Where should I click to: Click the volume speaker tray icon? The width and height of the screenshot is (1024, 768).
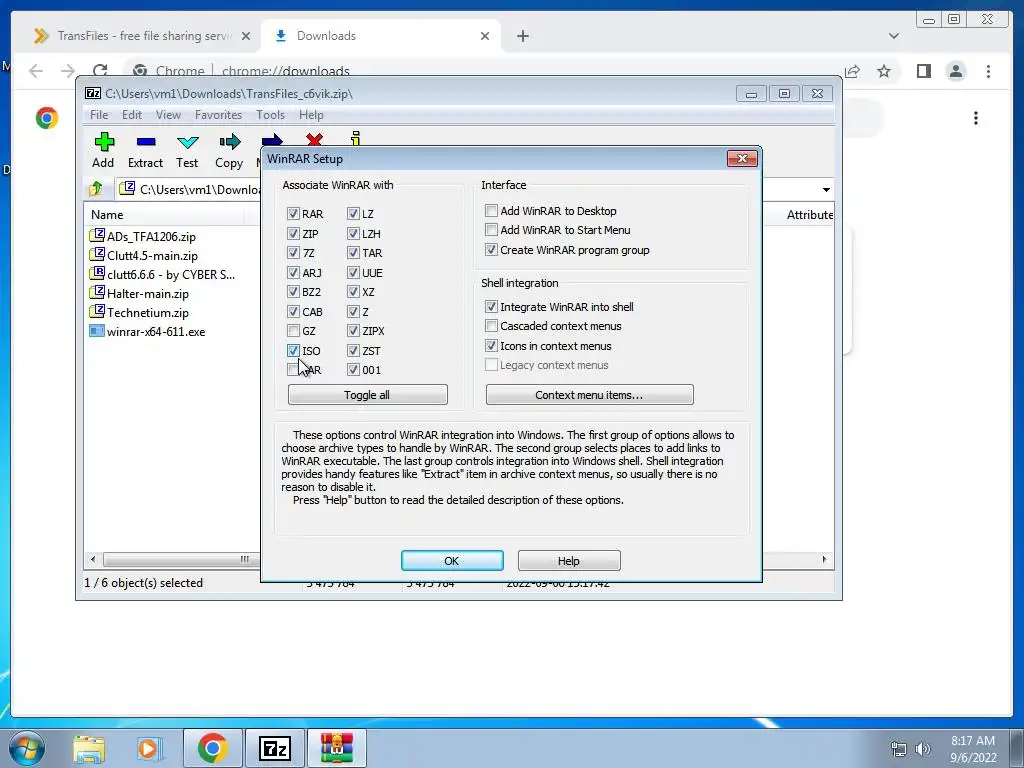pos(922,749)
